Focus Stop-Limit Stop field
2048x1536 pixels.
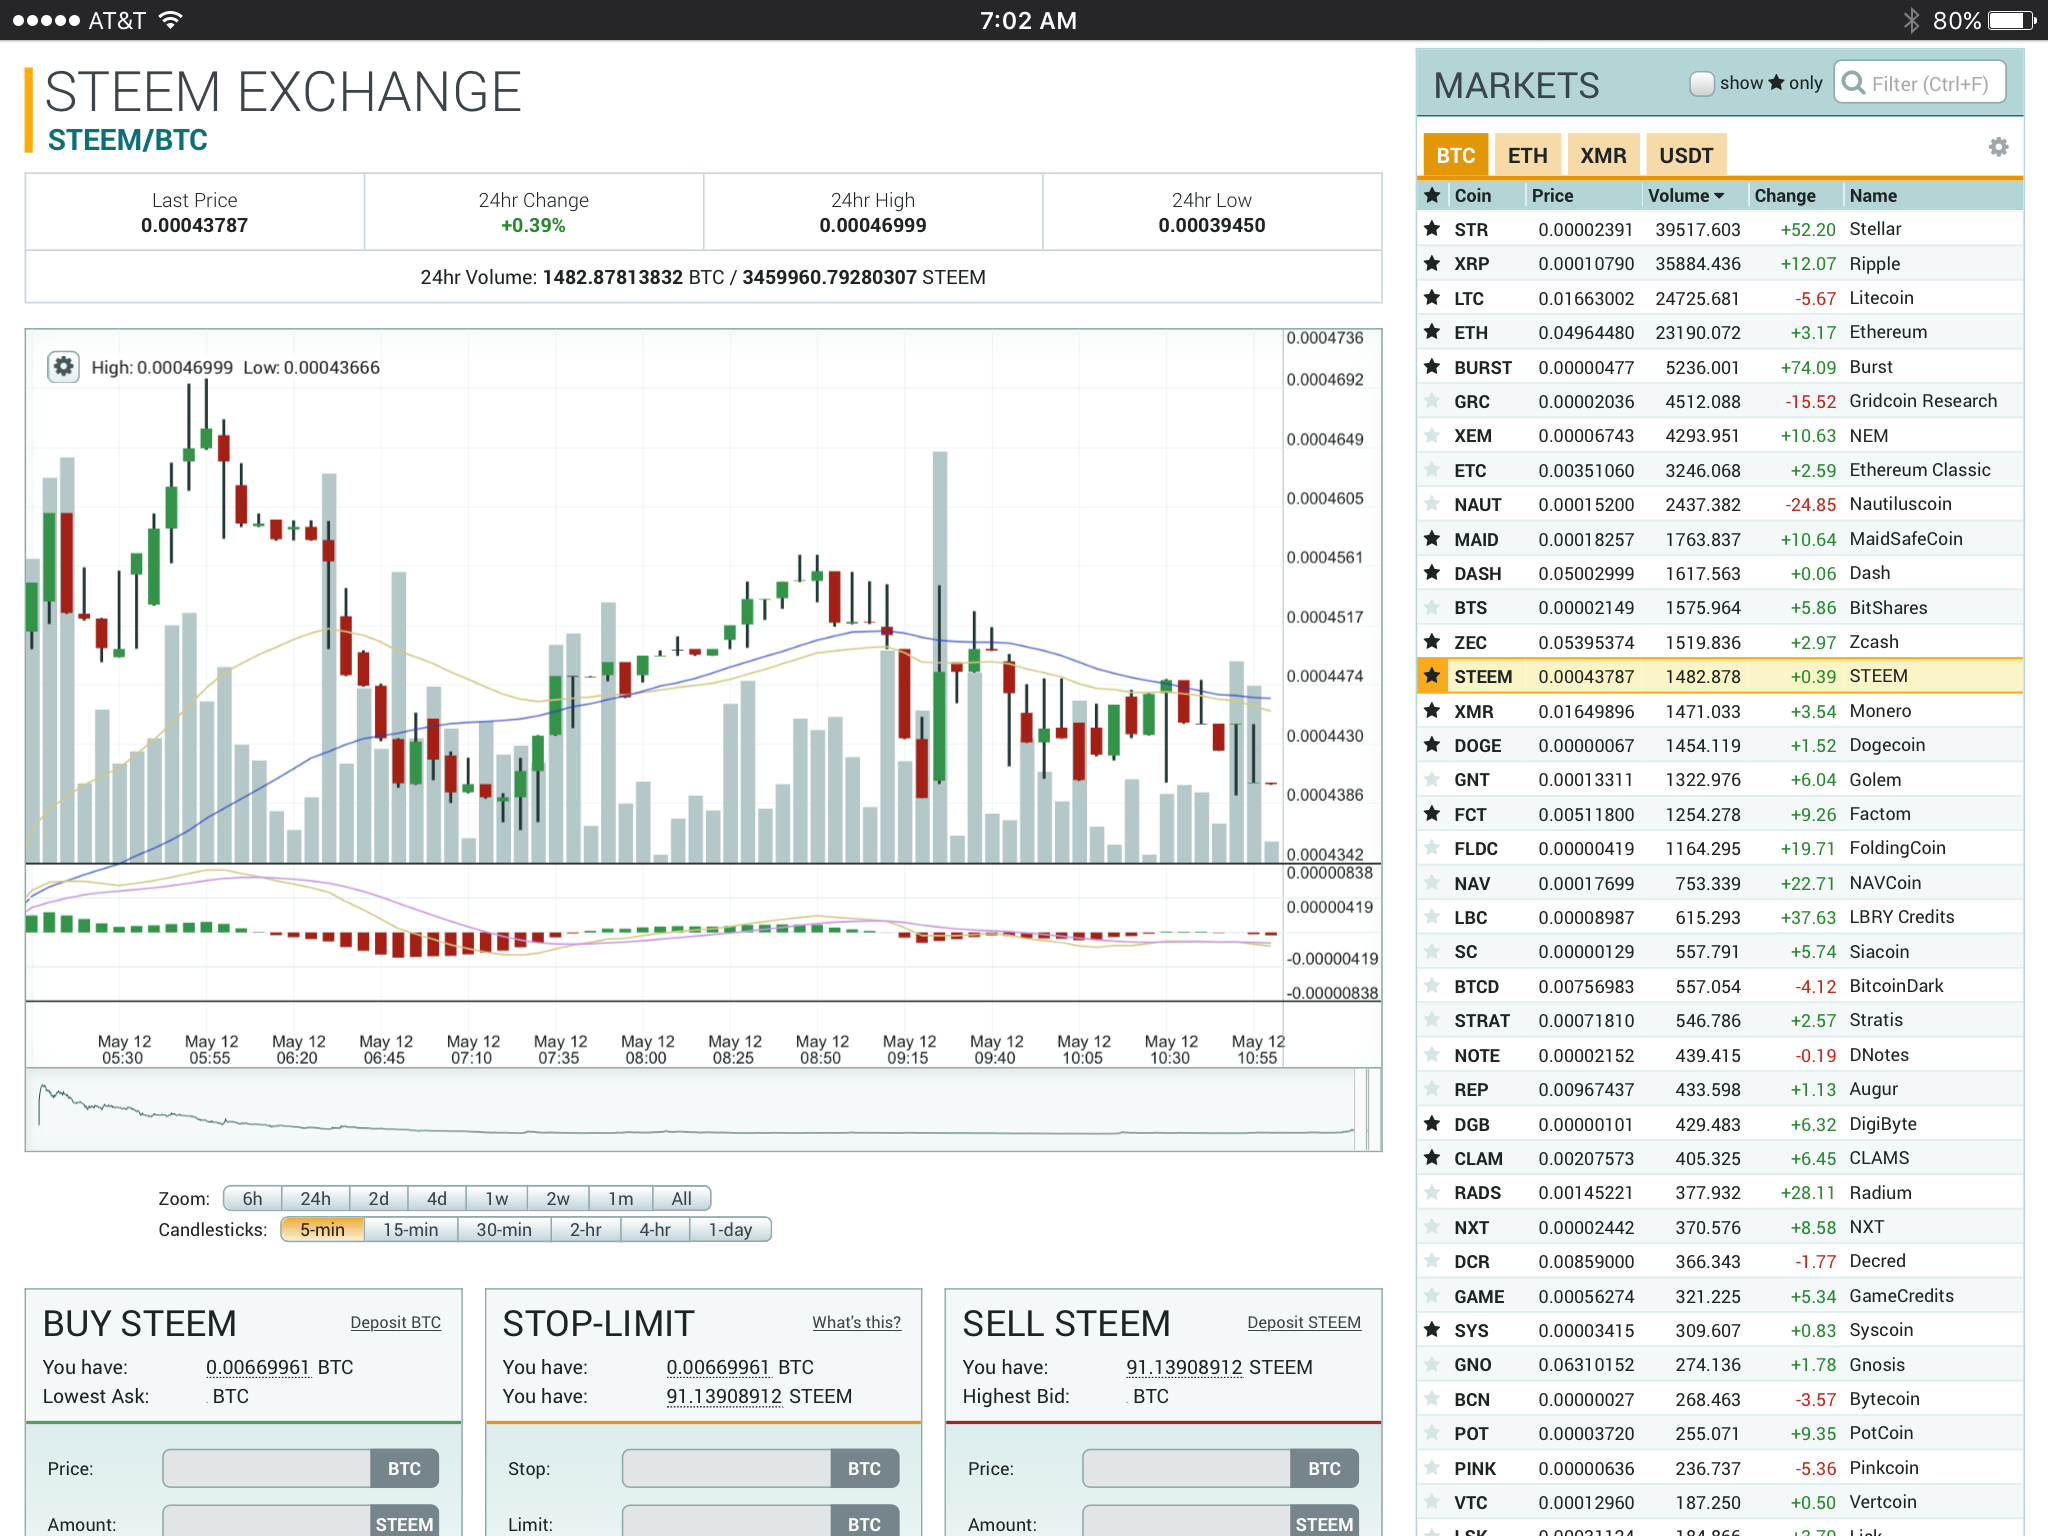click(727, 1468)
